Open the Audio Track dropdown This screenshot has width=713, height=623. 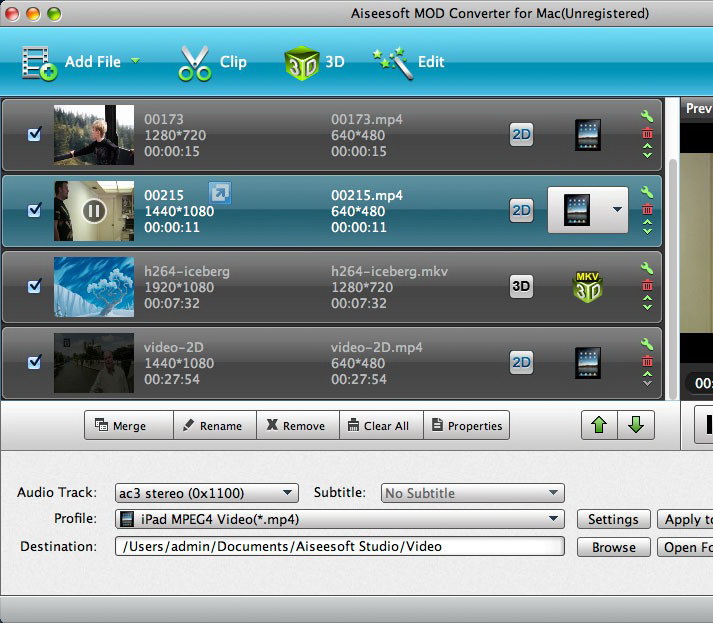(x=207, y=493)
